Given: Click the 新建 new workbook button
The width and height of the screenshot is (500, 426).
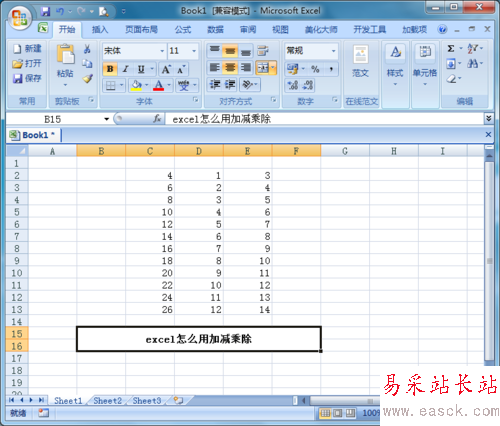Looking at the screenshot, I should pos(27,49).
